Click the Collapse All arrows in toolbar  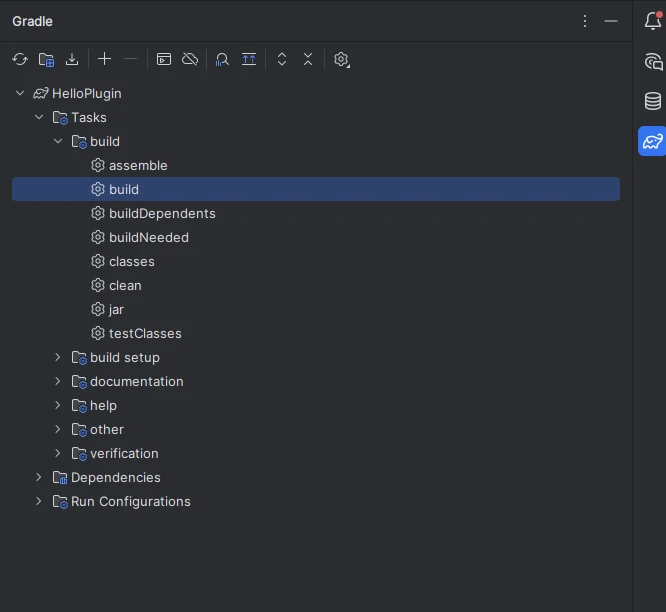coord(308,60)
